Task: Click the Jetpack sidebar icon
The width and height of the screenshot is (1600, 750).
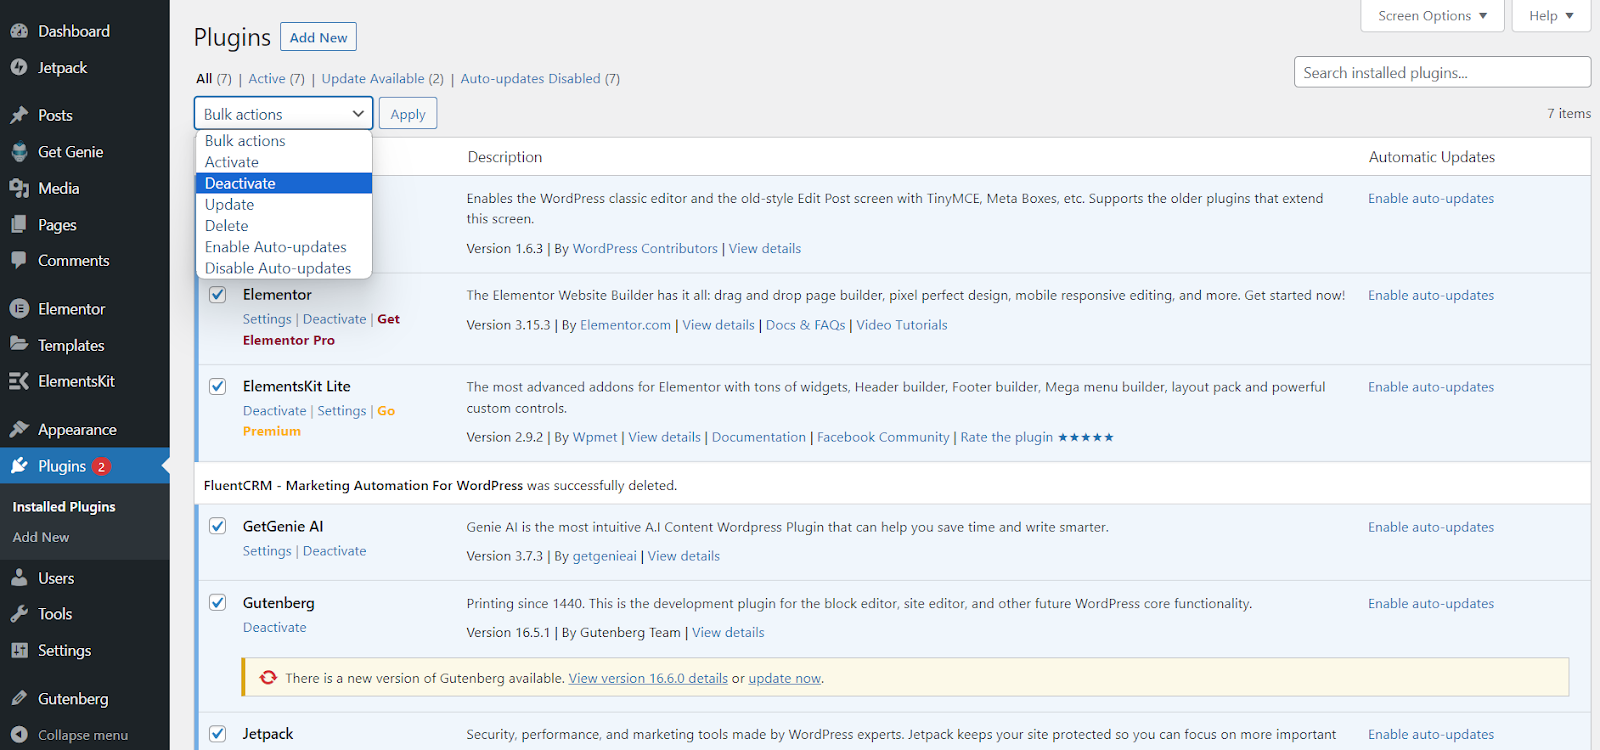Action: click(19, 67)
